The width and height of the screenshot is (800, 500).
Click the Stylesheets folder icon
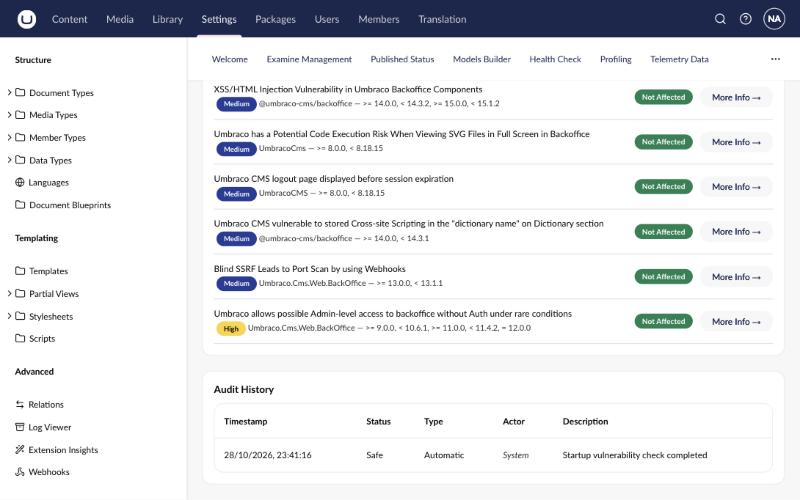tap(20, 316)
